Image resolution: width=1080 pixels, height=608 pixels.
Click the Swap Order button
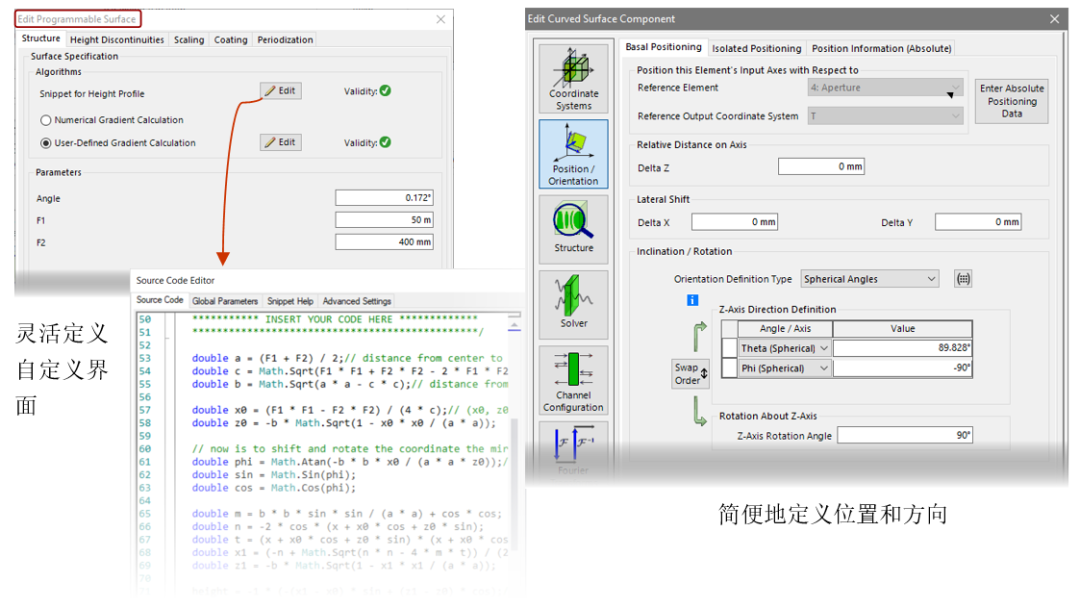[690, 374]
